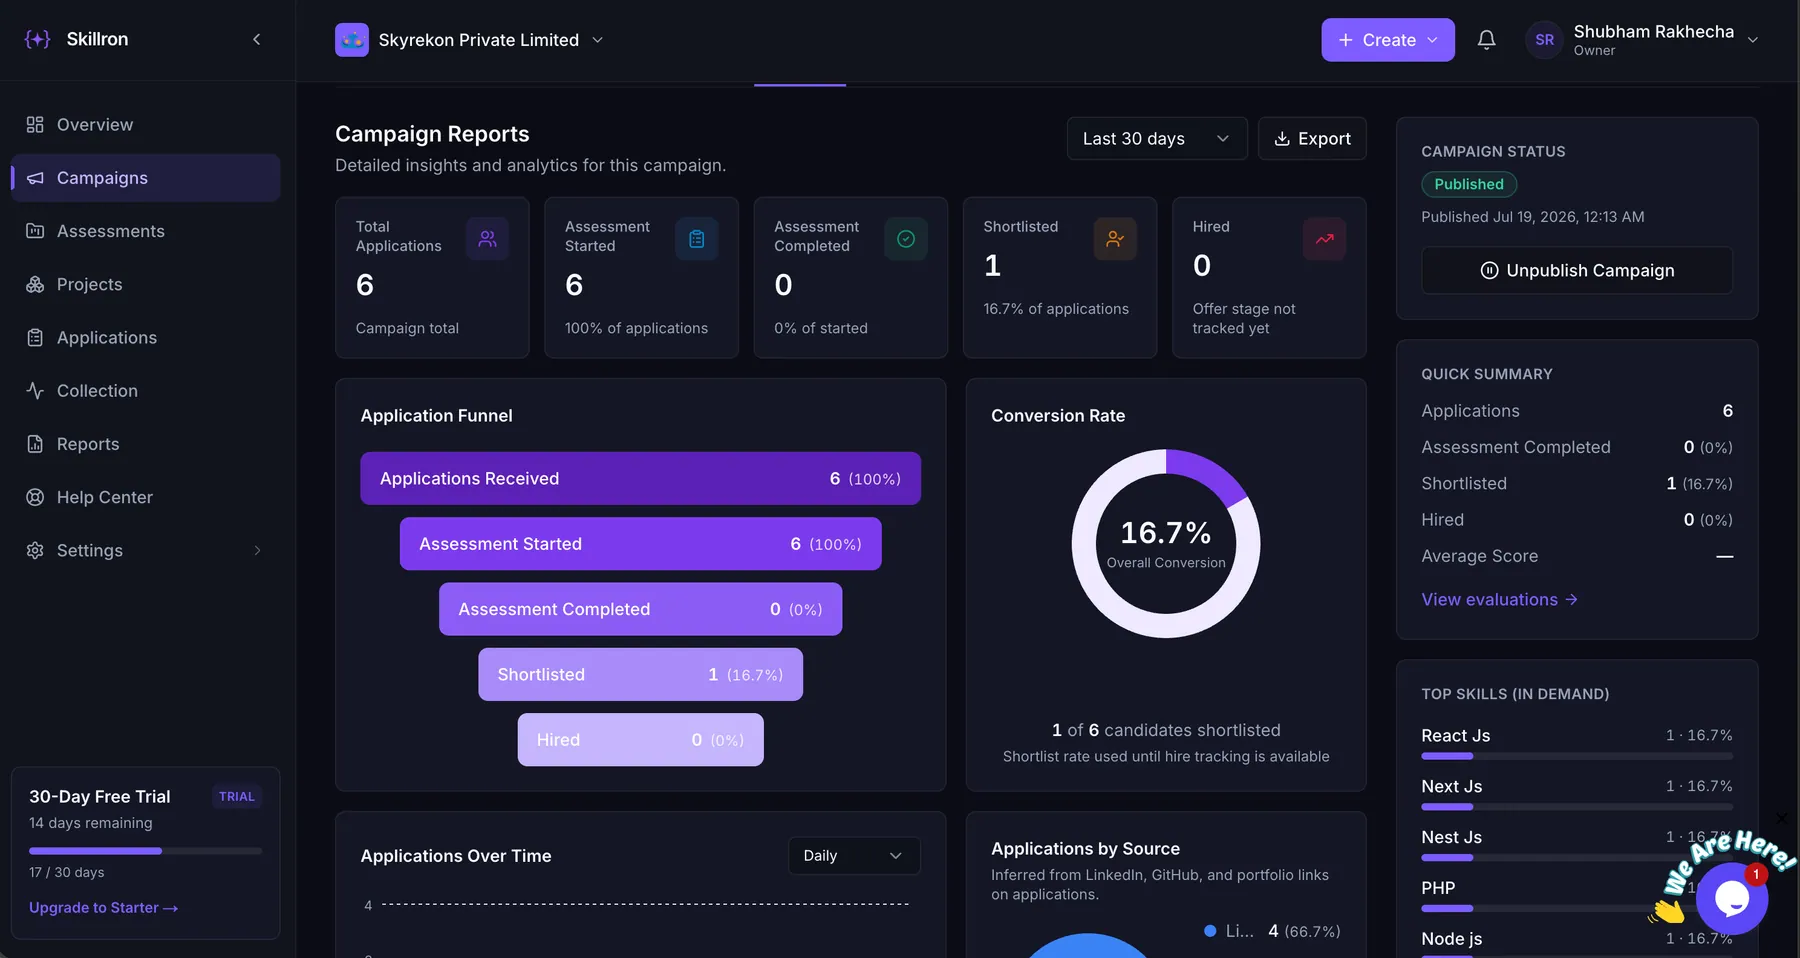Click the Applications clipboard icon in sidebar
Image resolution: width=1800 pixels, height=958 pixels.
tap(35, 337)
